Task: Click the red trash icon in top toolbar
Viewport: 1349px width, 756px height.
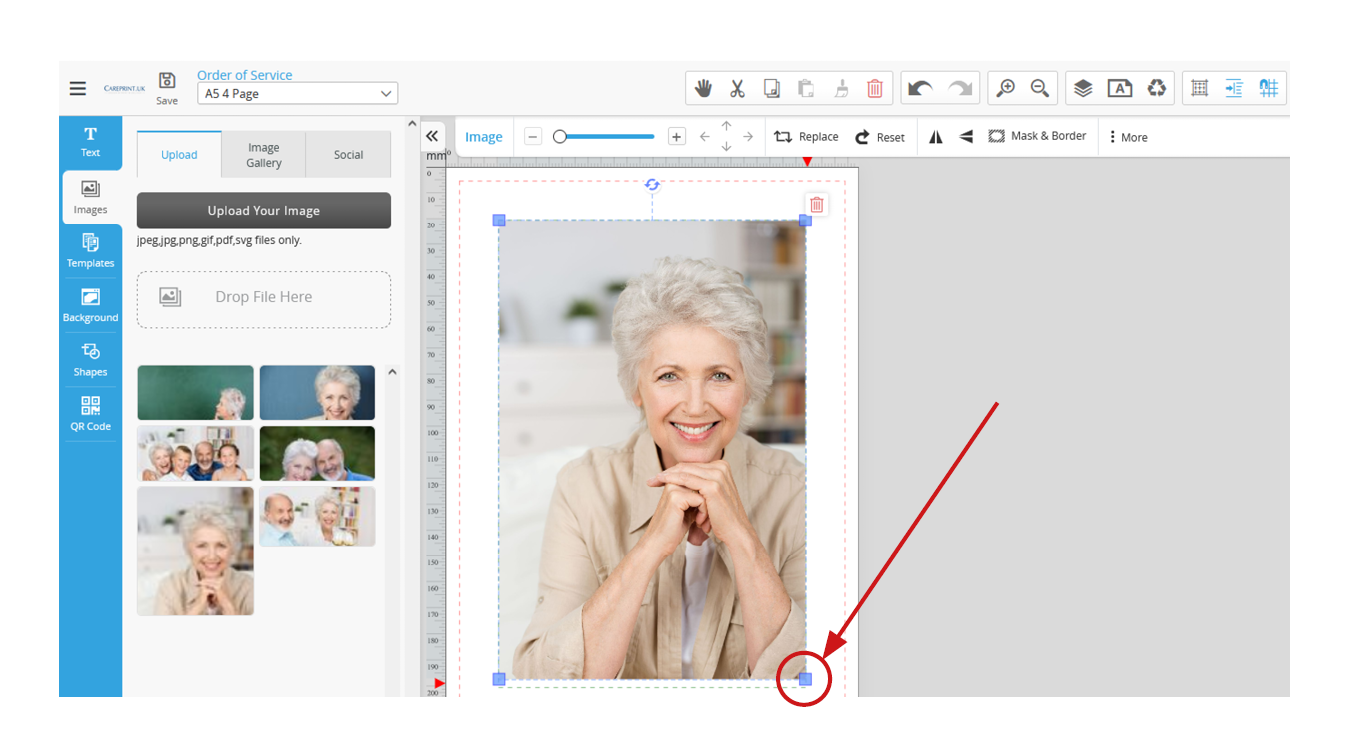Action: pos(874,88)
